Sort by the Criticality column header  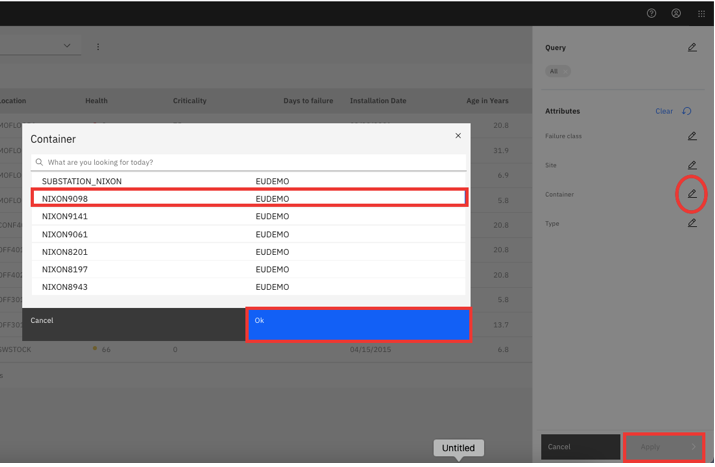[x=190, y=101]
